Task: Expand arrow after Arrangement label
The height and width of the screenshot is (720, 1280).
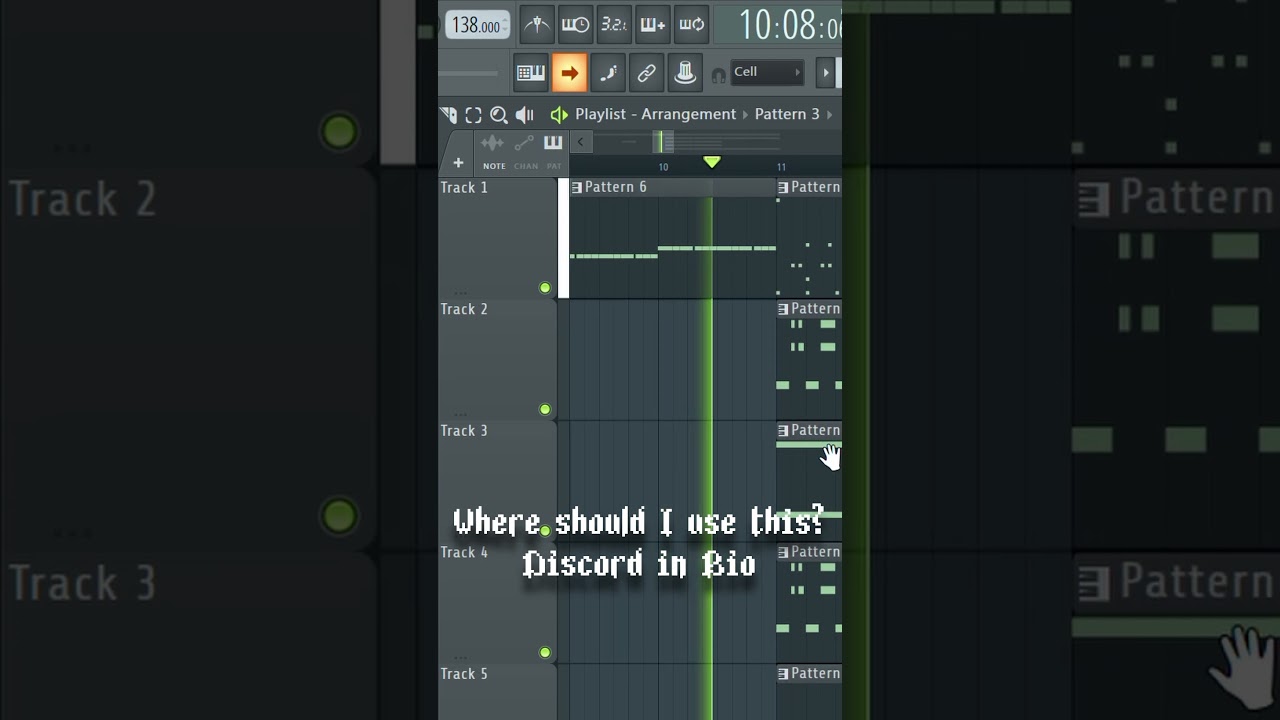Action: pyautogui.click(x=745, y=114)
